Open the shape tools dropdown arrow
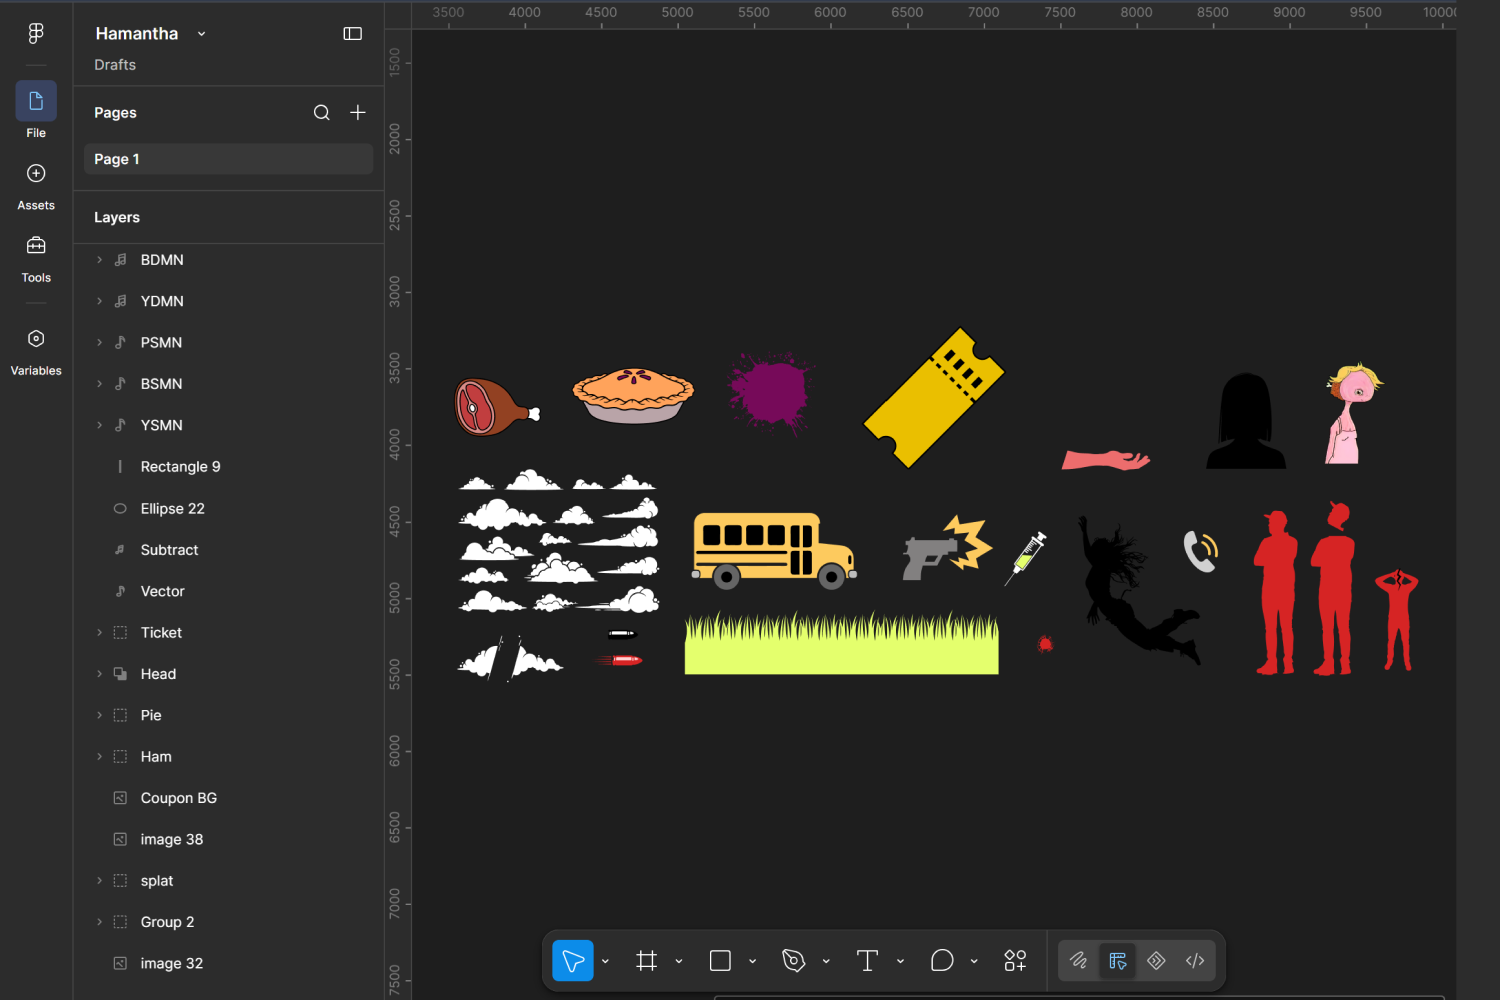 [753, 962]
